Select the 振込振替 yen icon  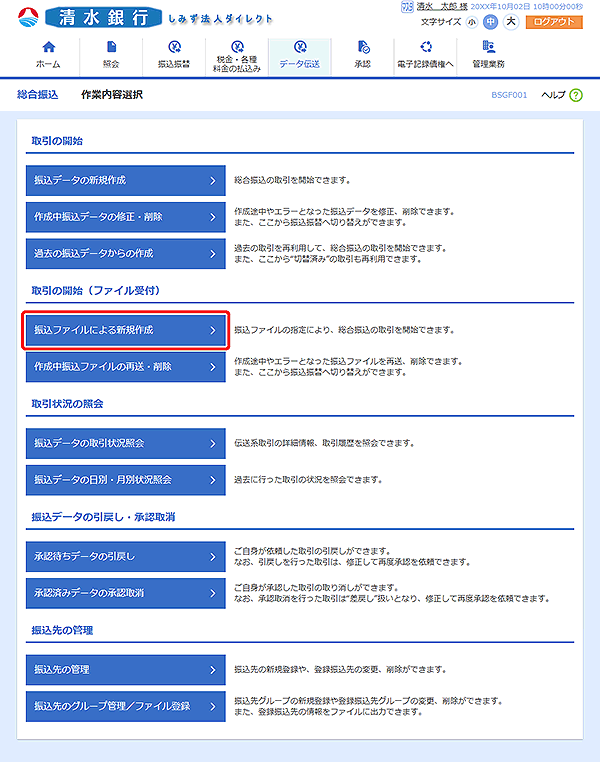click(174, 48)
